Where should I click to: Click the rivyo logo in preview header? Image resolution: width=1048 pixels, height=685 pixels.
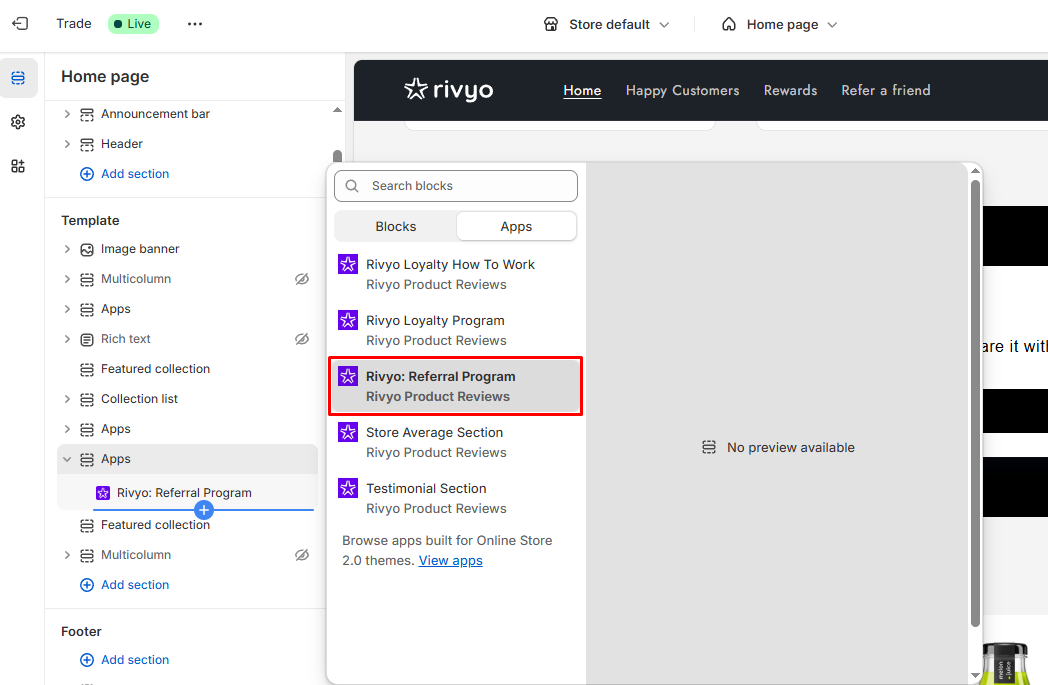coord(448,90)
